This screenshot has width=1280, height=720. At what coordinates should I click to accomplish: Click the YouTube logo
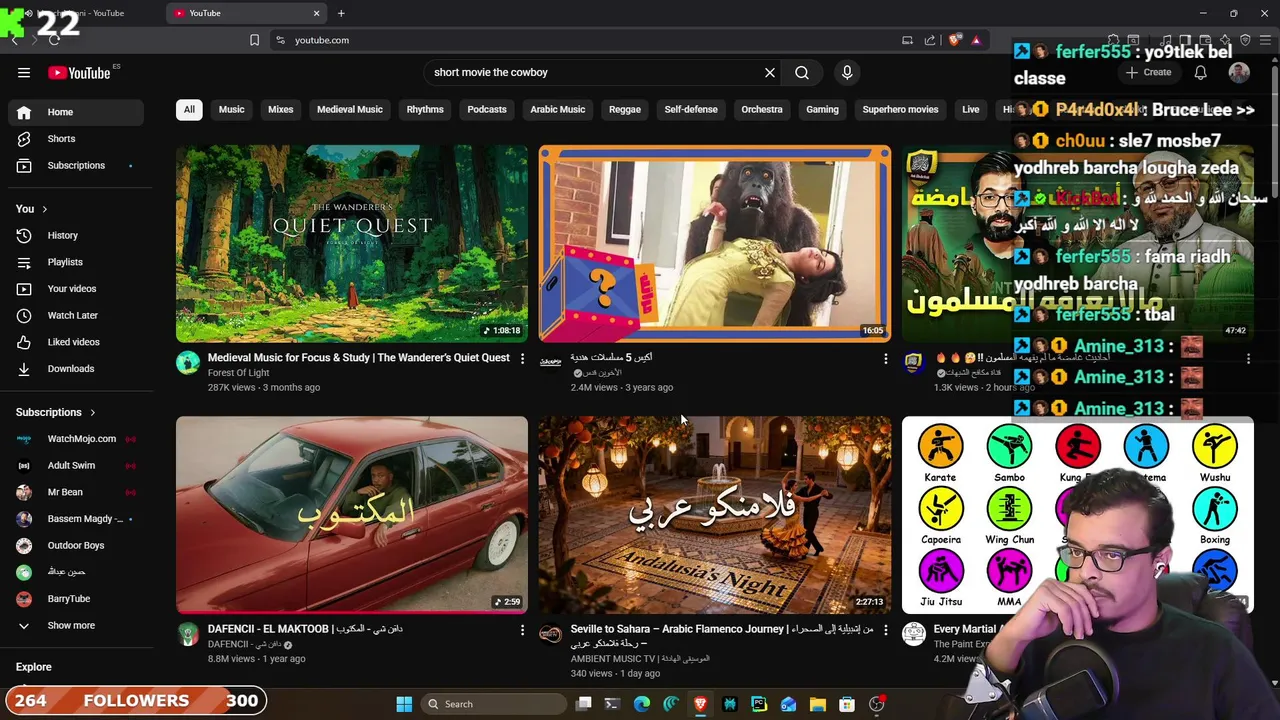[x=79, y=72]
